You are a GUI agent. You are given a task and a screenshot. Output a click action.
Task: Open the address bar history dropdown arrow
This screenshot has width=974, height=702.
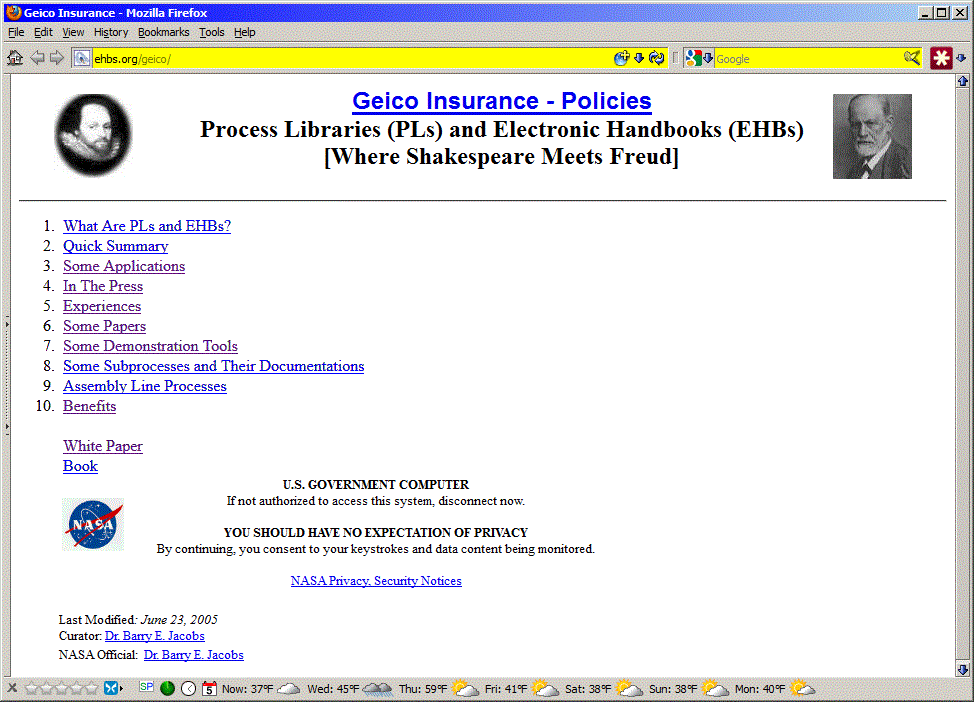(x=639, y=58)
